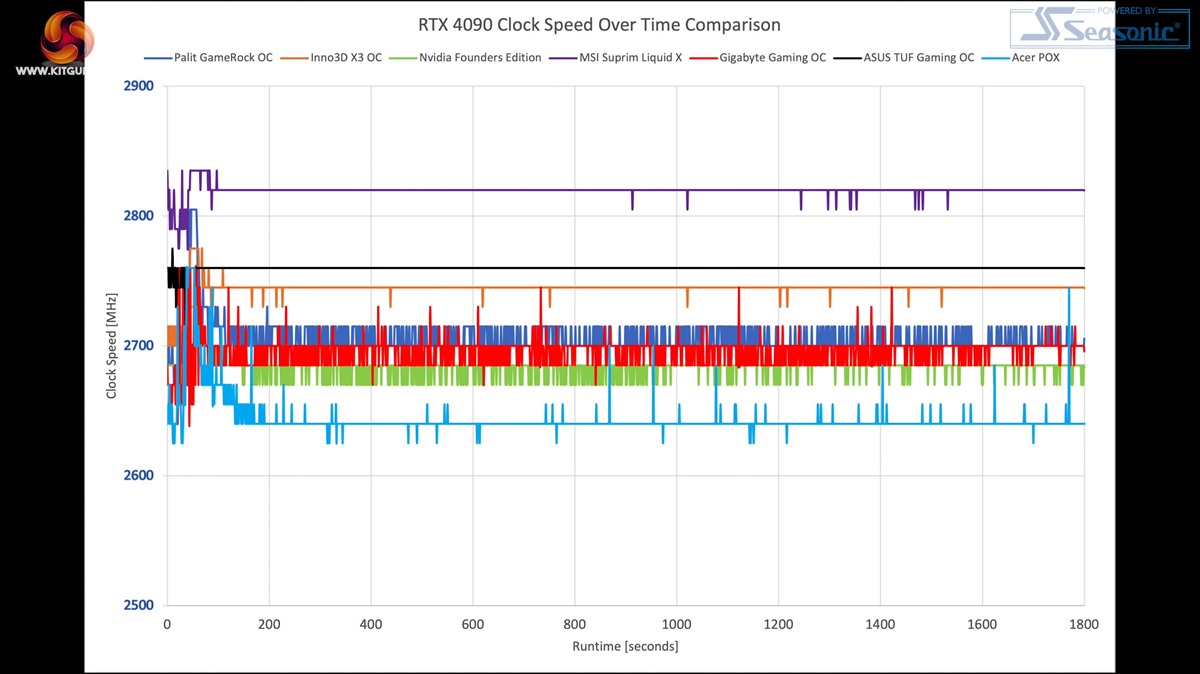1200x674 pixels.
Task: Click the 1600 x-axis tick label
Action: pyautogui.click(x=983, y=624)
